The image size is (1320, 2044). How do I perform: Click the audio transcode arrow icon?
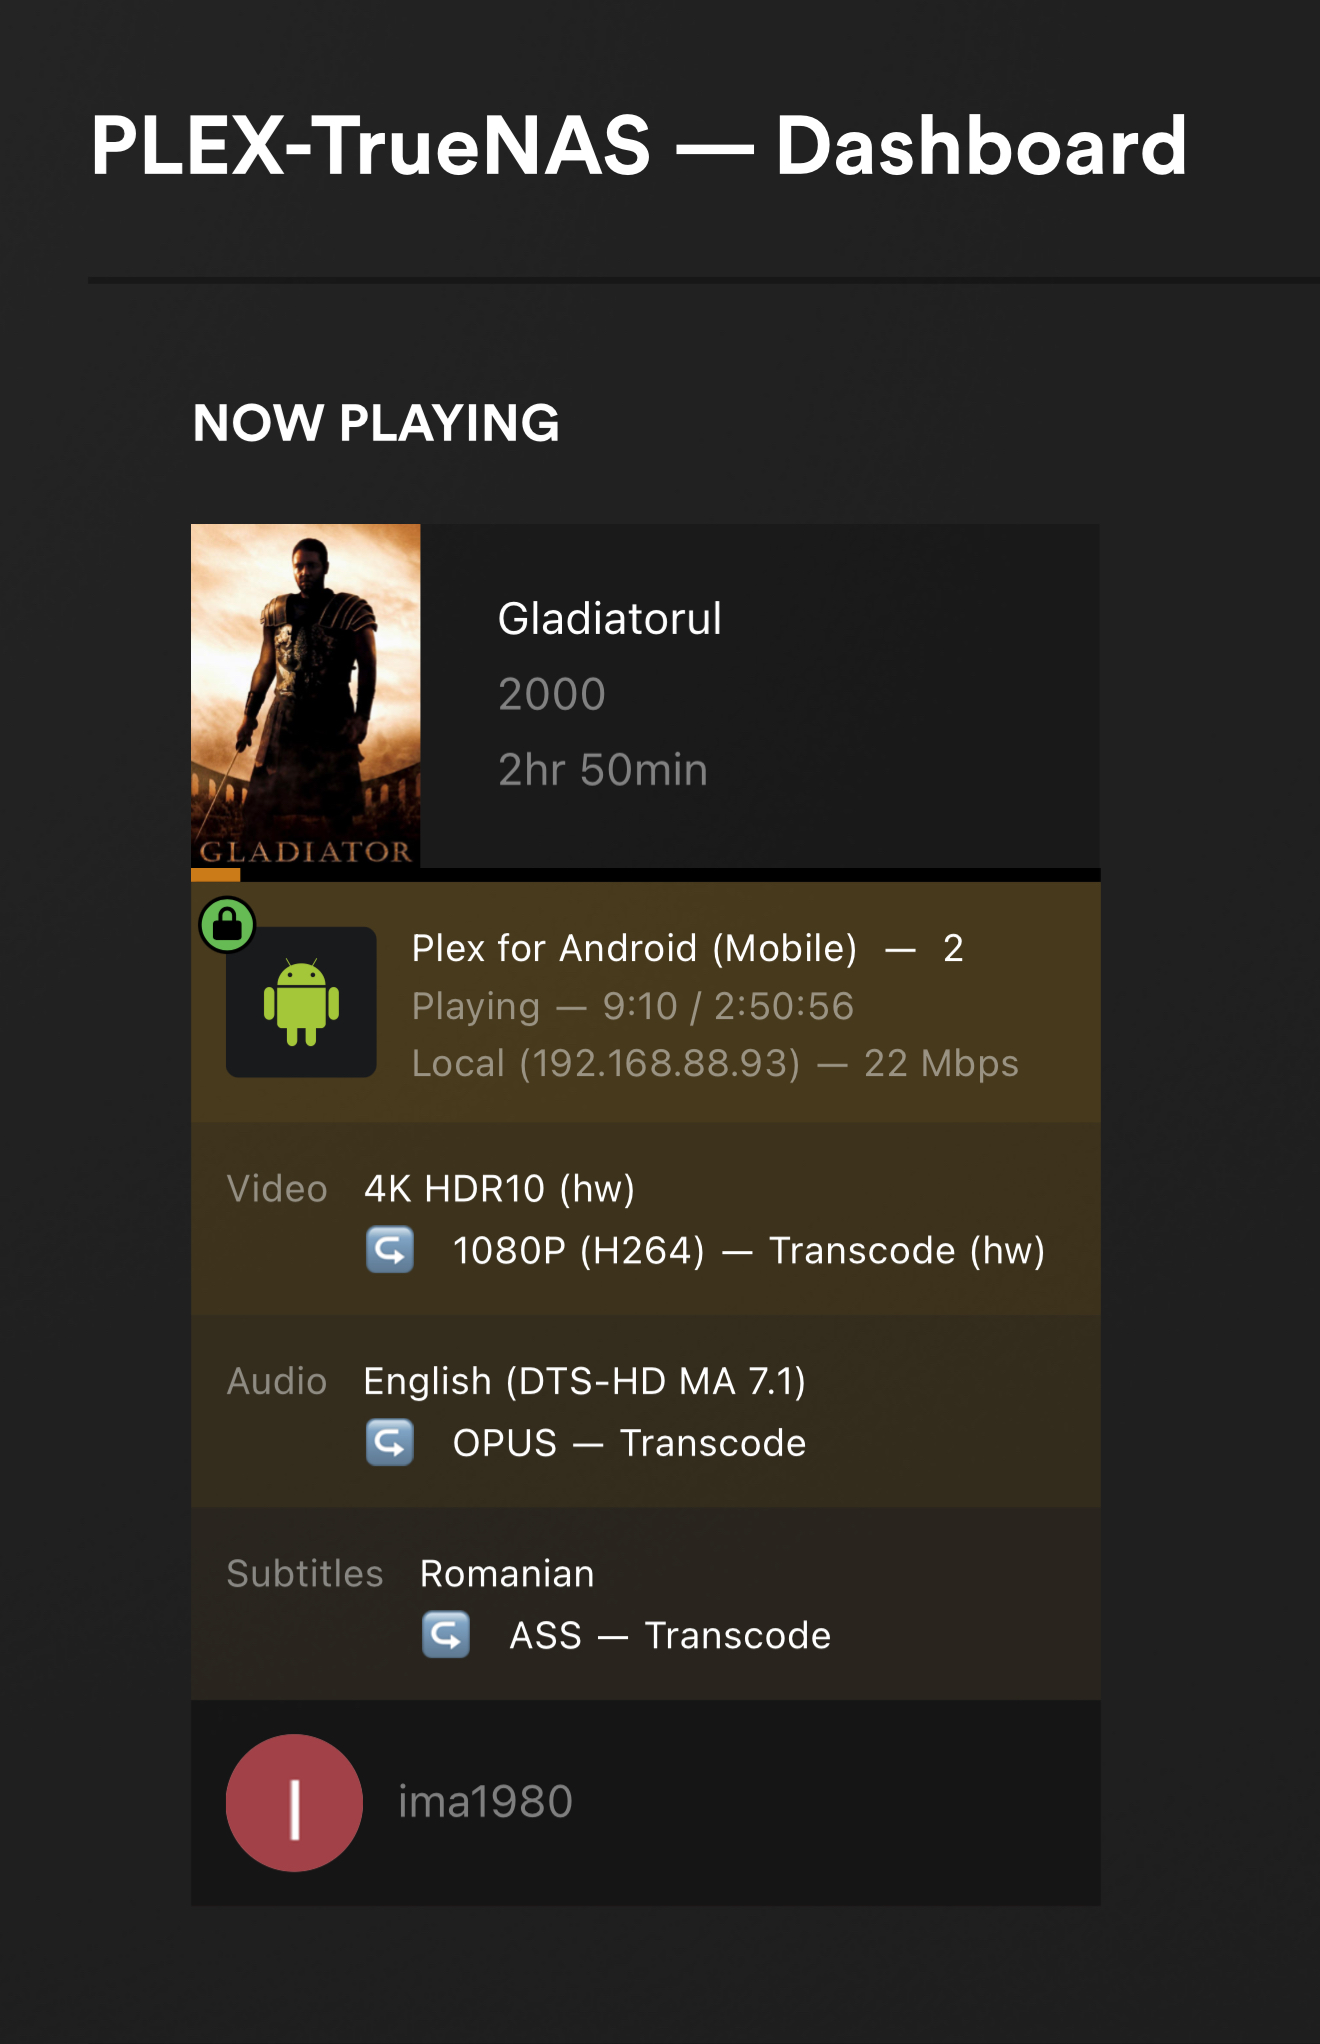pyautogui.click(x=390, y=1442)
